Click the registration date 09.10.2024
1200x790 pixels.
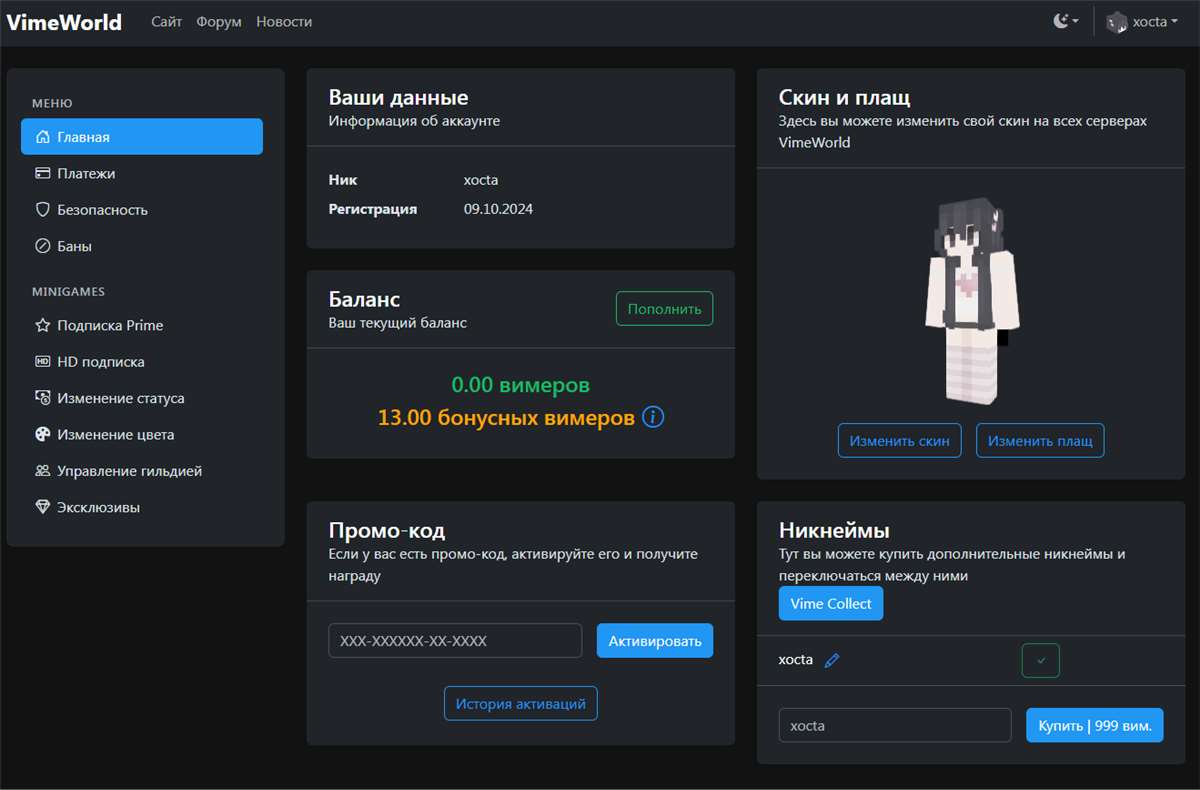498,209
